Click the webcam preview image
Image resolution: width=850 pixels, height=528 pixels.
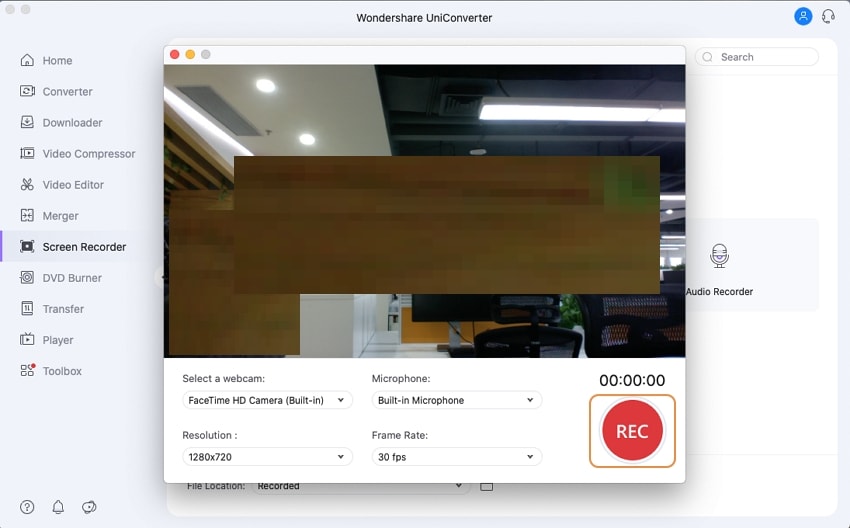point(424,211)
